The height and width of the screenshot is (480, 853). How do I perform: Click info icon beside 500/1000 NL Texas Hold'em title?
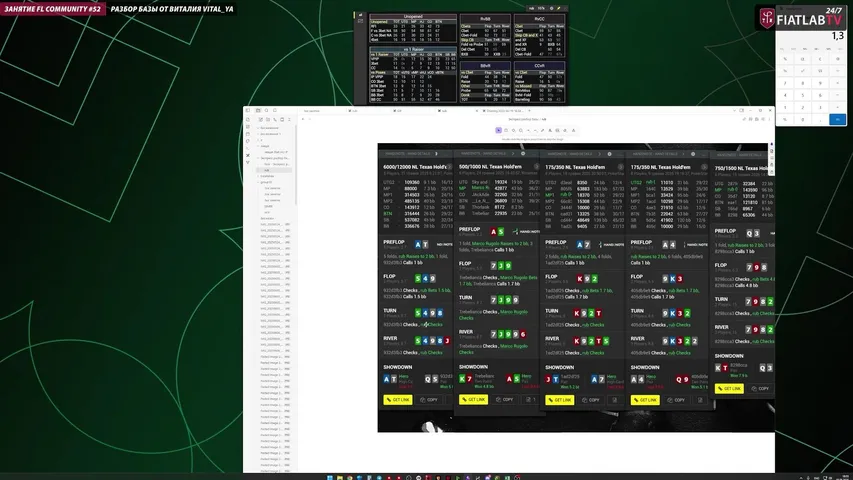[536, 167]
